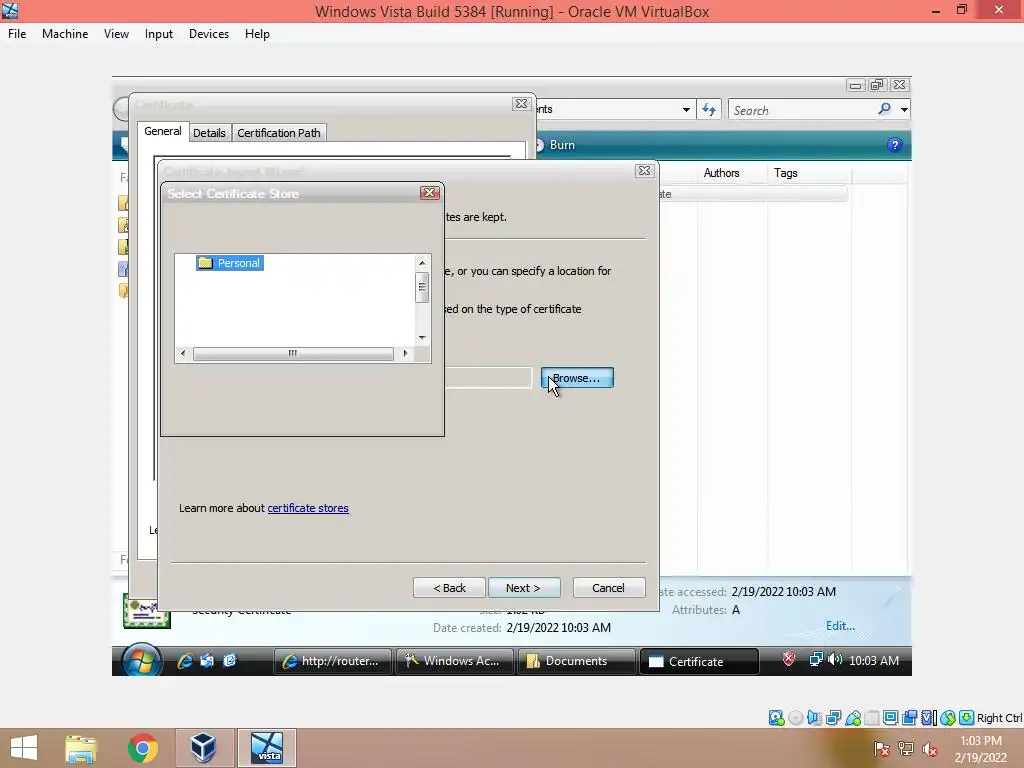Open the Windows 8 host Start button

[24, 748]
